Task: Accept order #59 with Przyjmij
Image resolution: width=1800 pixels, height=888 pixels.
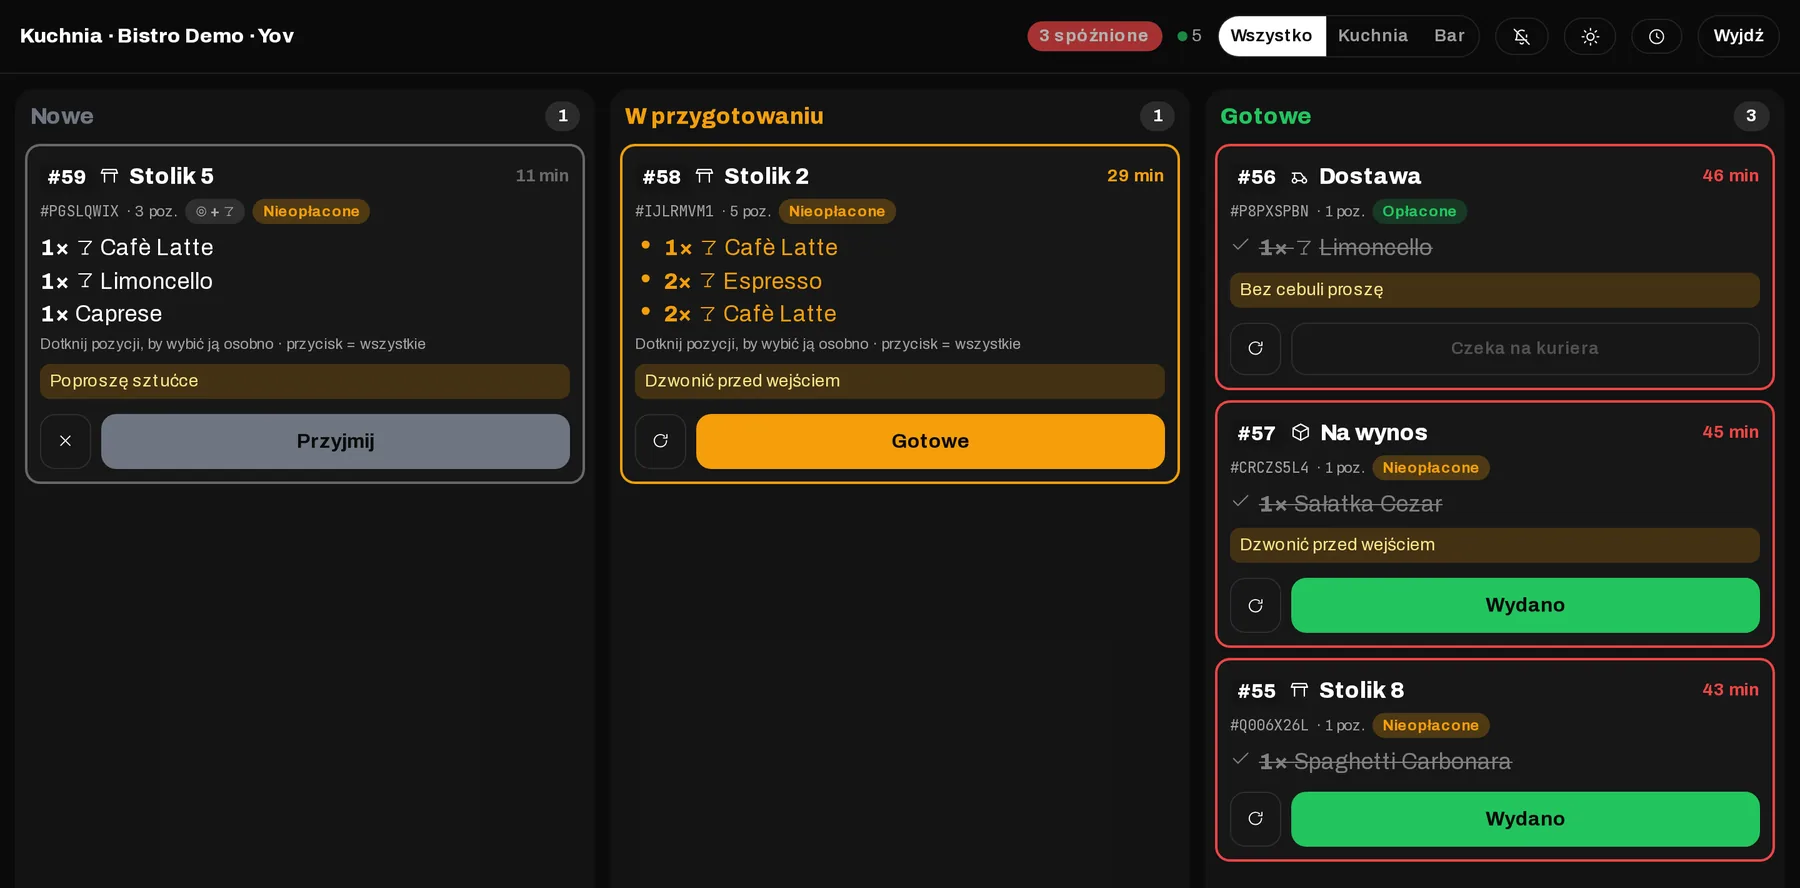Action: point(335,441)
